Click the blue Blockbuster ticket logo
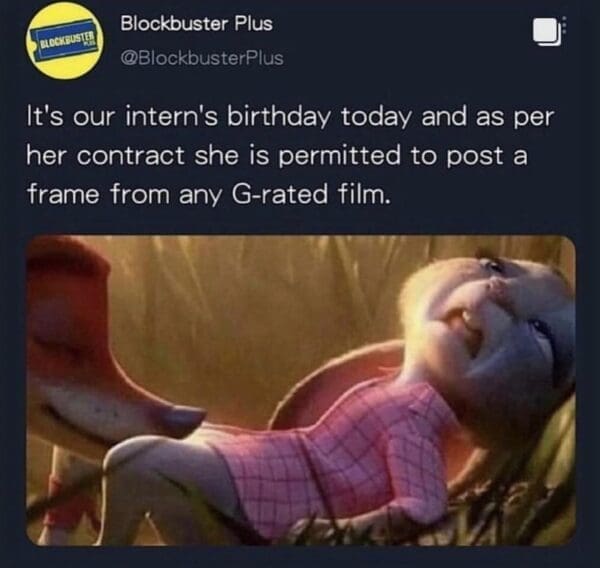The image size is (600, 568). tap(66, 43)
